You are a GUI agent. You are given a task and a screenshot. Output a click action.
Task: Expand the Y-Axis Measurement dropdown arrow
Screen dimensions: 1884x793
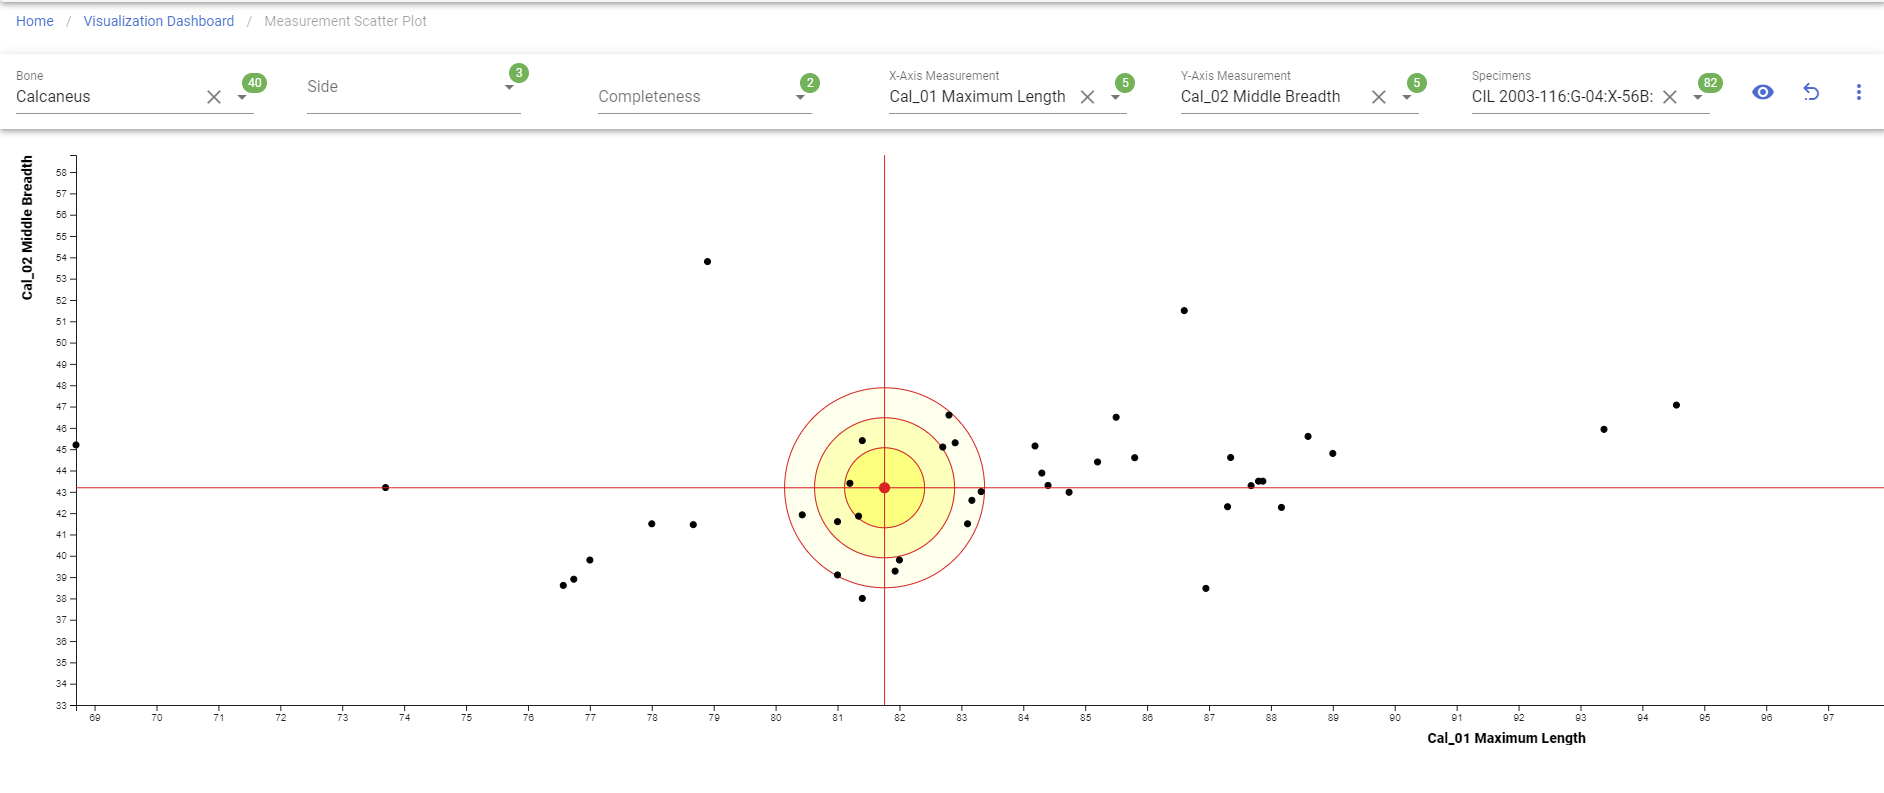pos(1406,97)
